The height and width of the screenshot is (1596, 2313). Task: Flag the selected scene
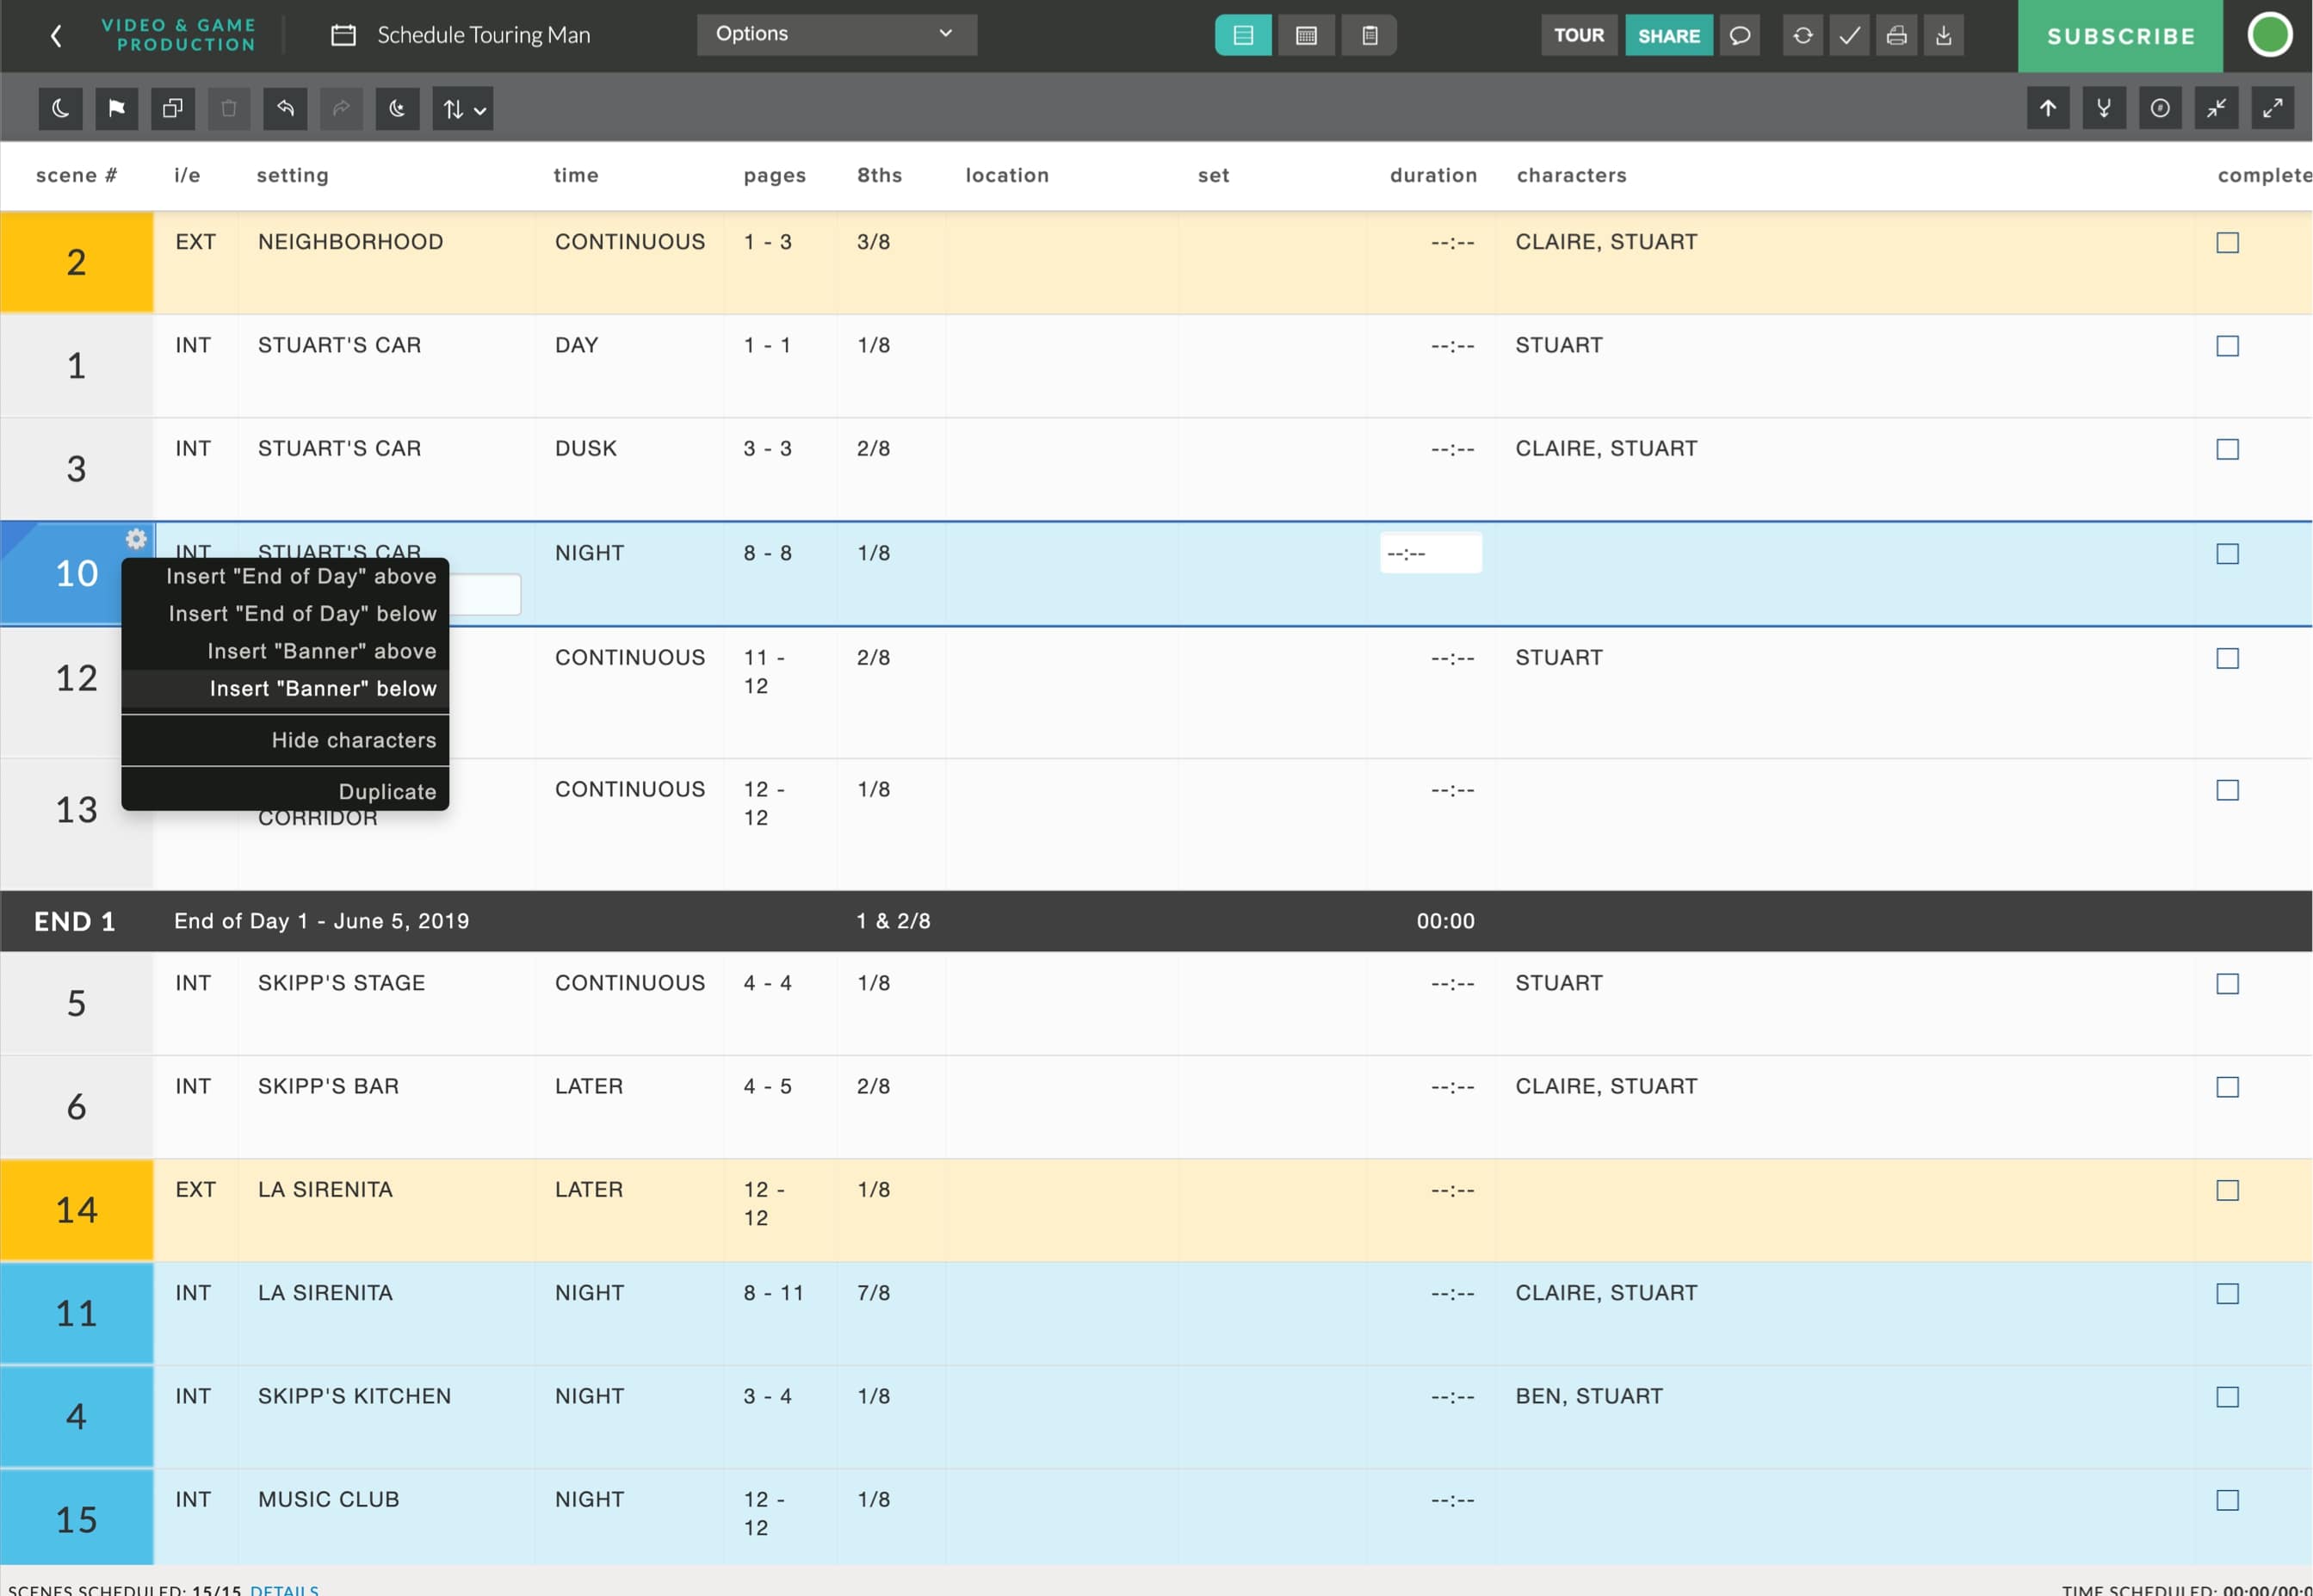tap(117, 108)
